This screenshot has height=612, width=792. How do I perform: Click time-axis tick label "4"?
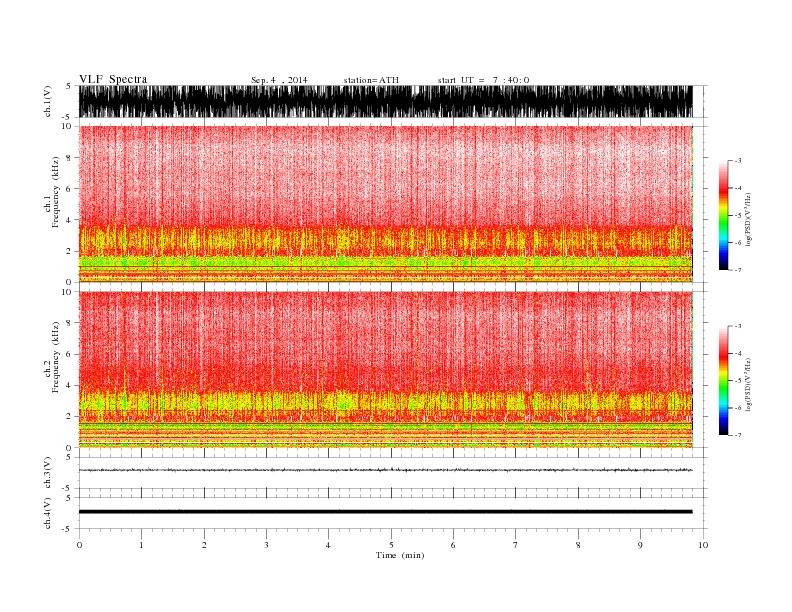click(x=328, y=545)
